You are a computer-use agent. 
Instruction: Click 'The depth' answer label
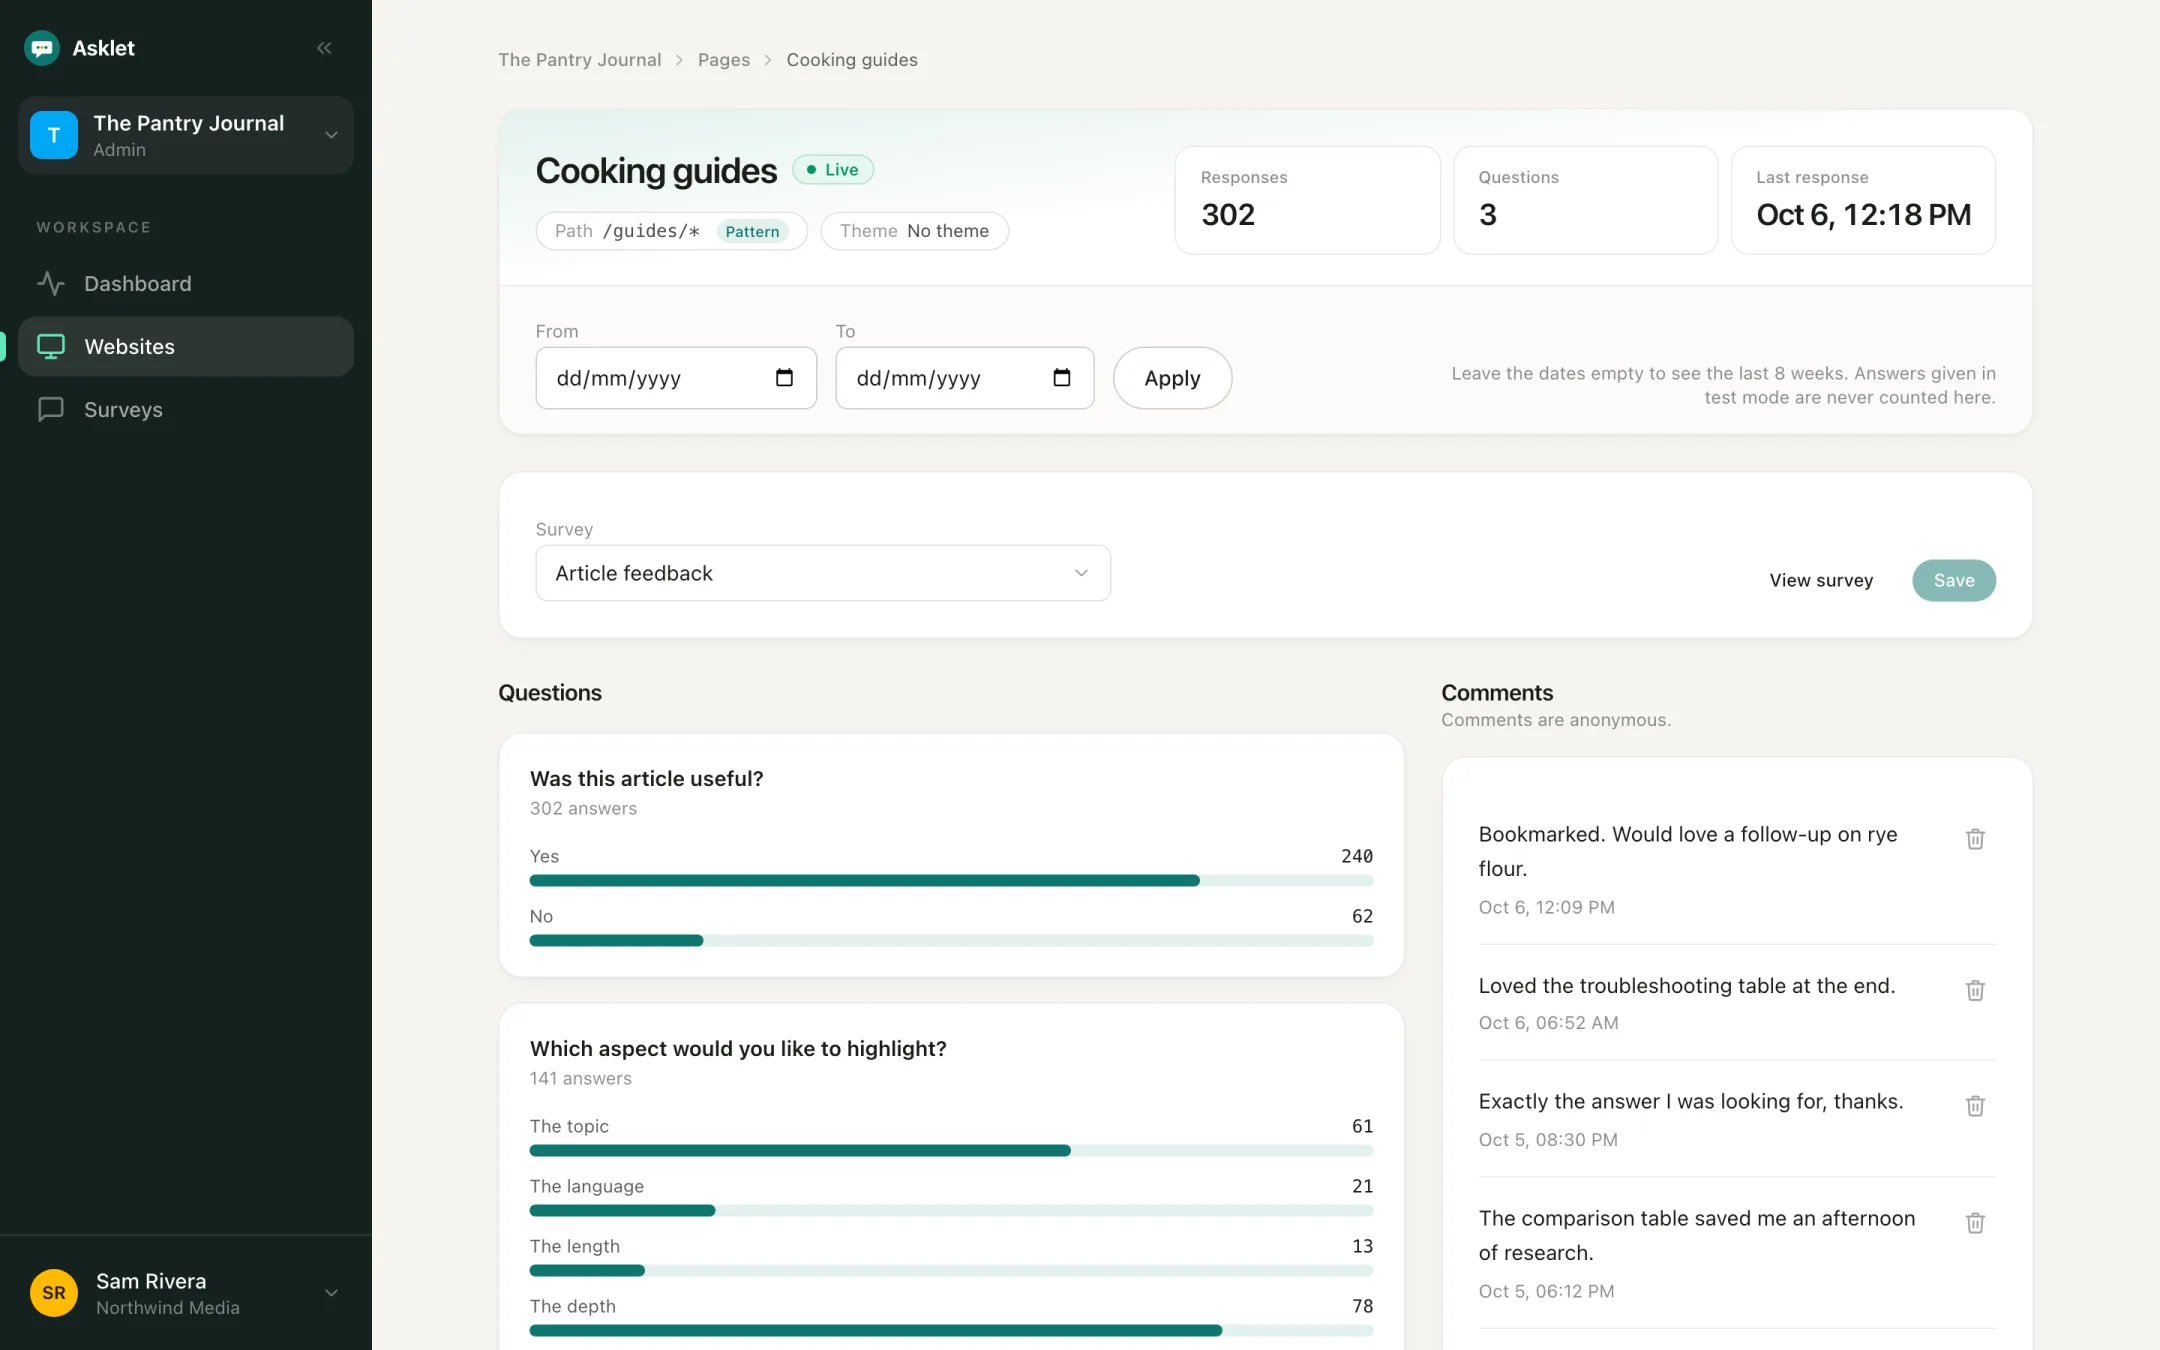[573, 1306]
